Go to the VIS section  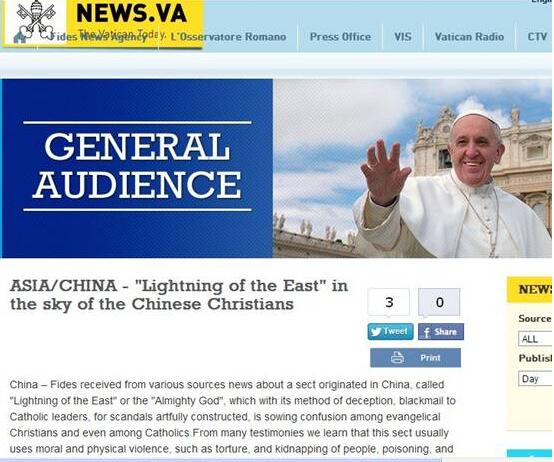(403, 37)
